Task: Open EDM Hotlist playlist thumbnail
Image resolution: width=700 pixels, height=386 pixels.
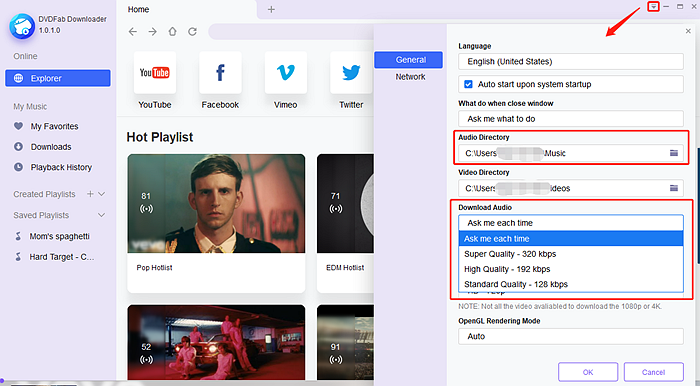Action: (345, 203)
